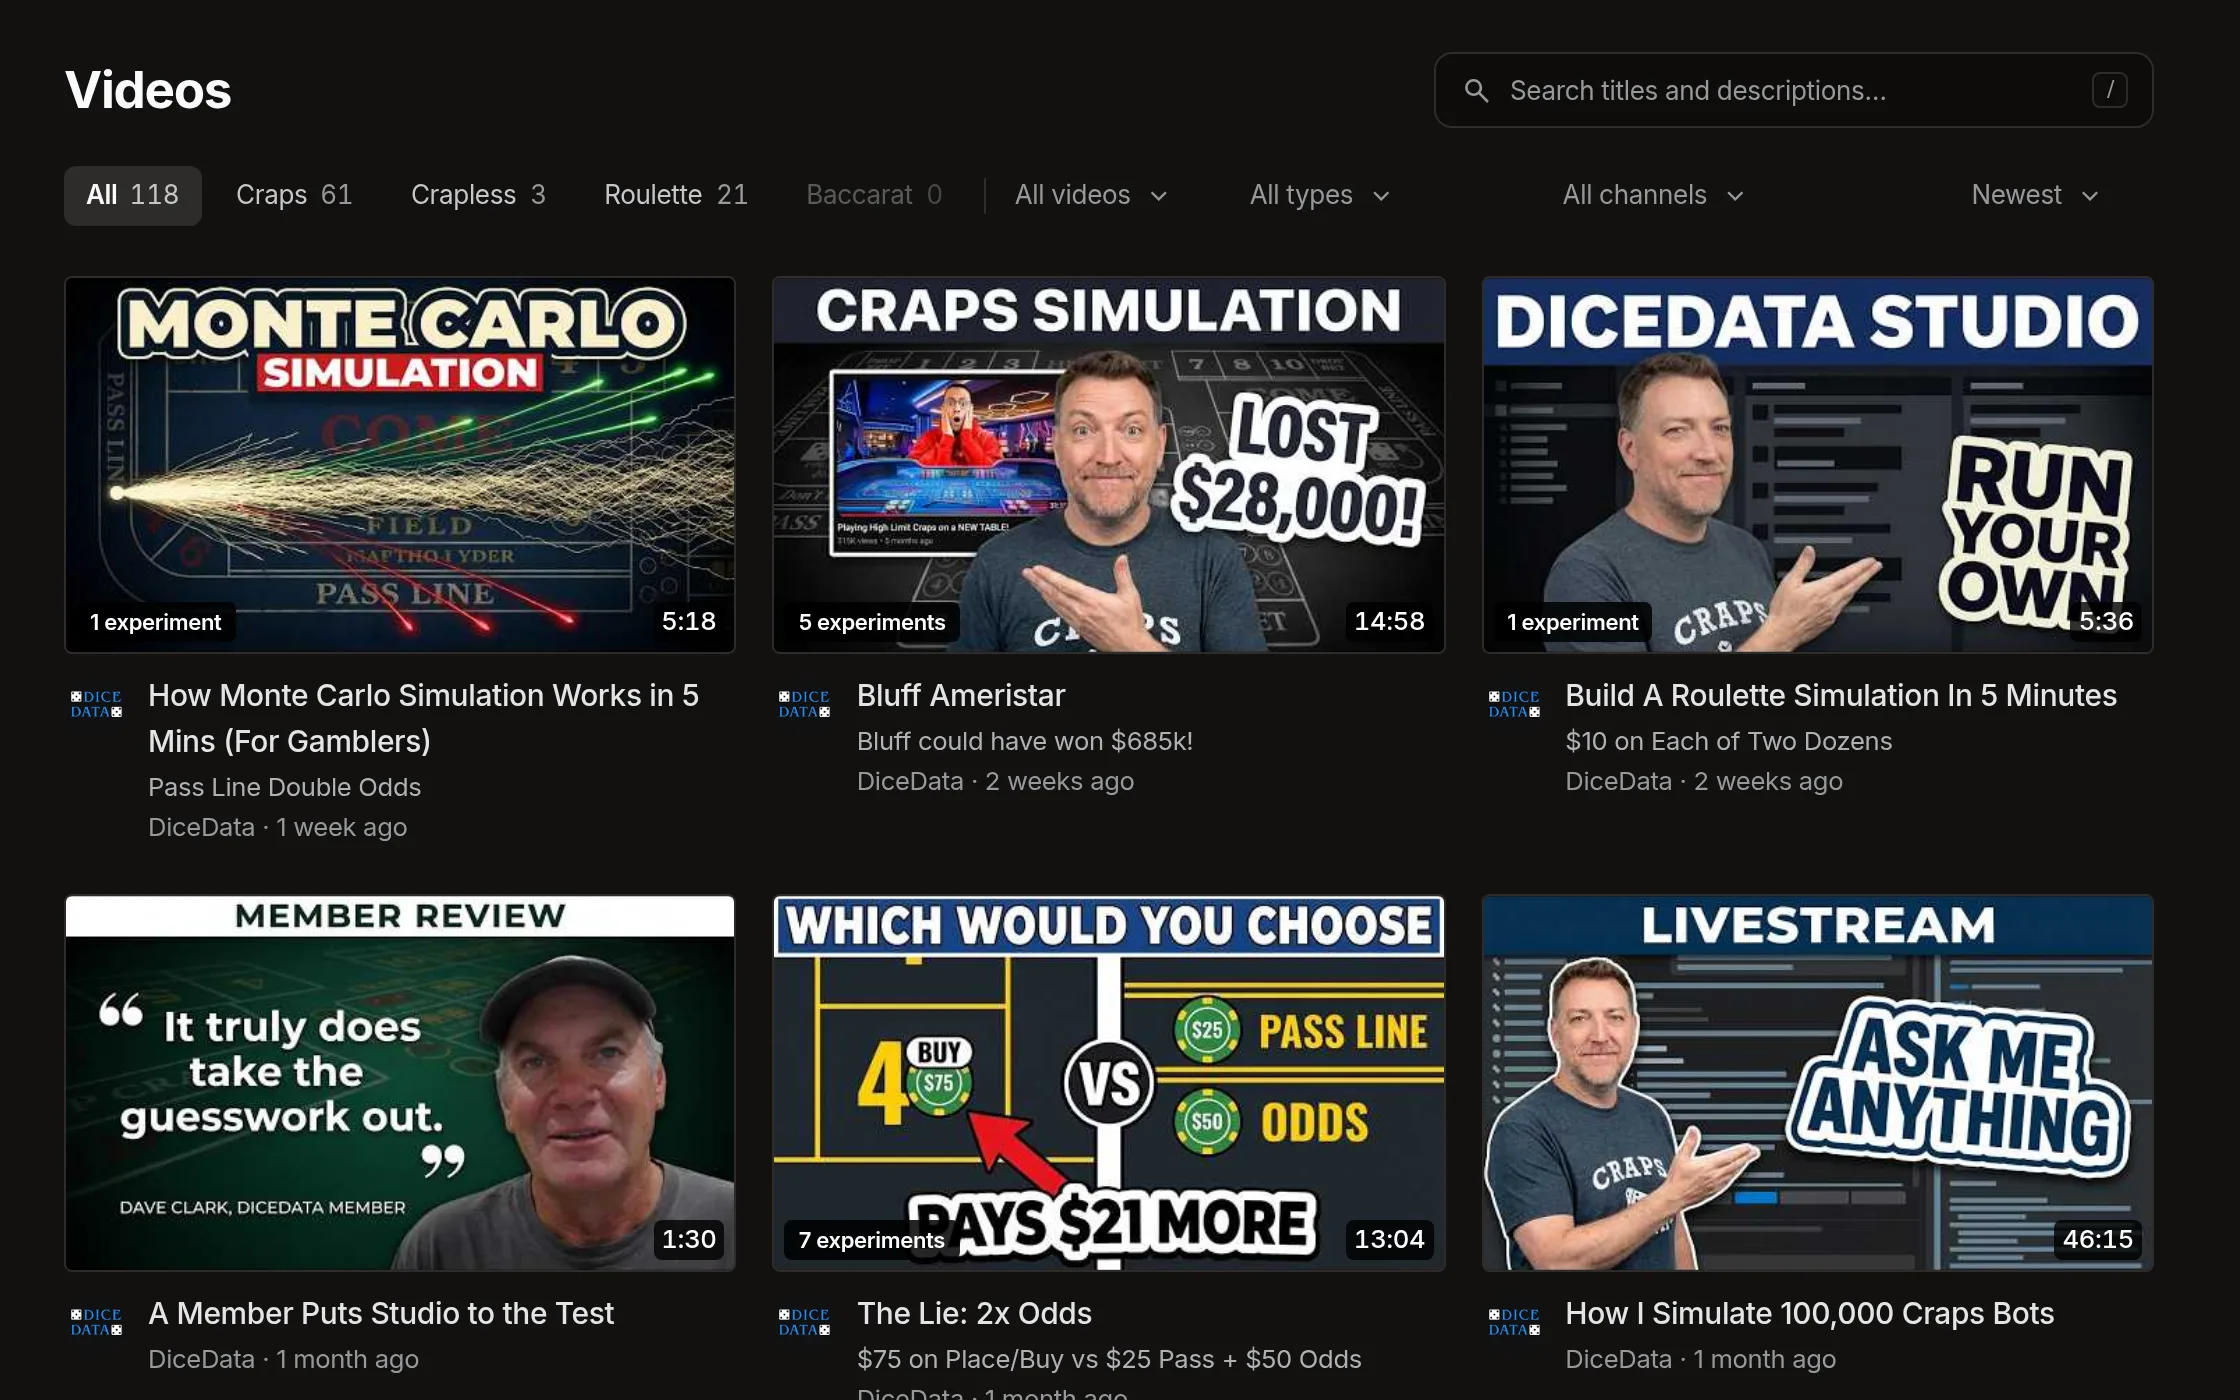The image size is (2240, 1400).
Task: Select the All 118 filter tab
Action: 133,195
